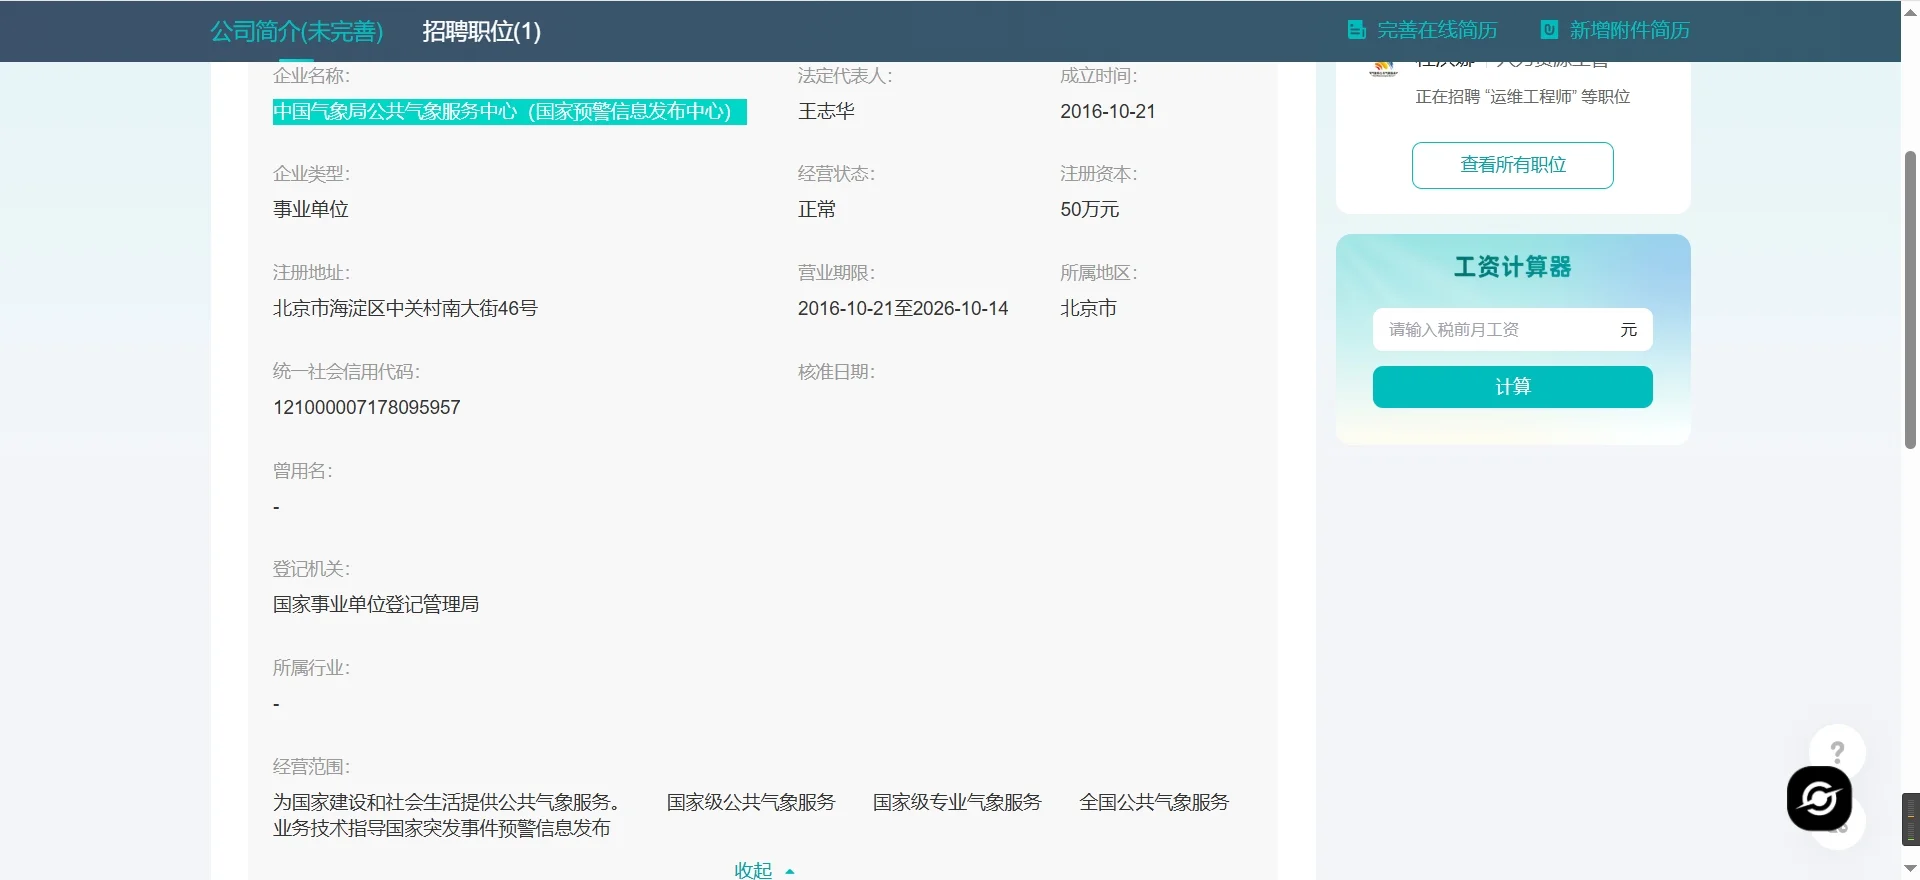Screen dimensions: 1920x880
Task: Open the black customer service chat icon
Action: point(1819,798)
